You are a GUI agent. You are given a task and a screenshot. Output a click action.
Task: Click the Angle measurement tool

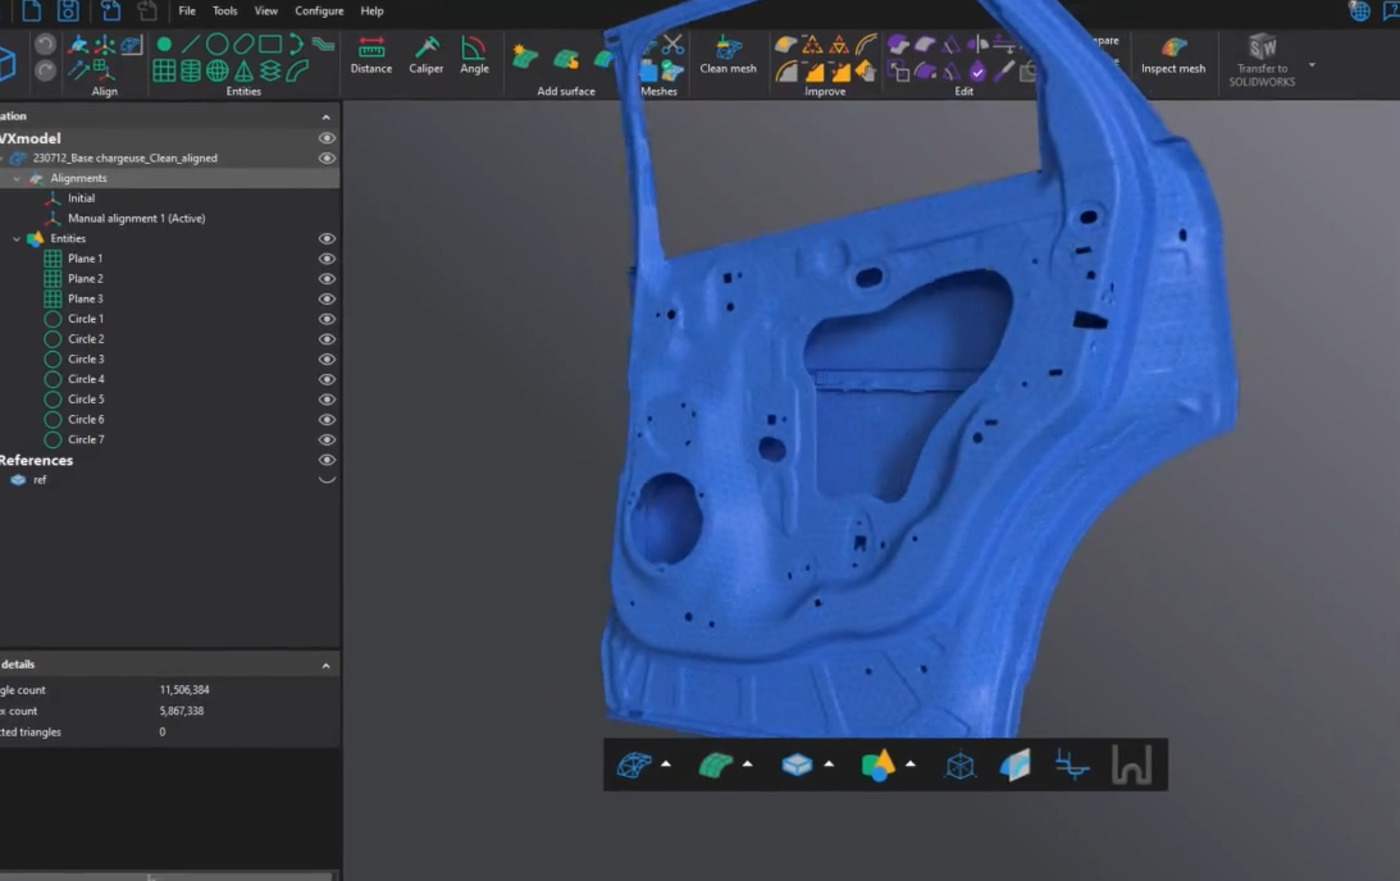474,55
